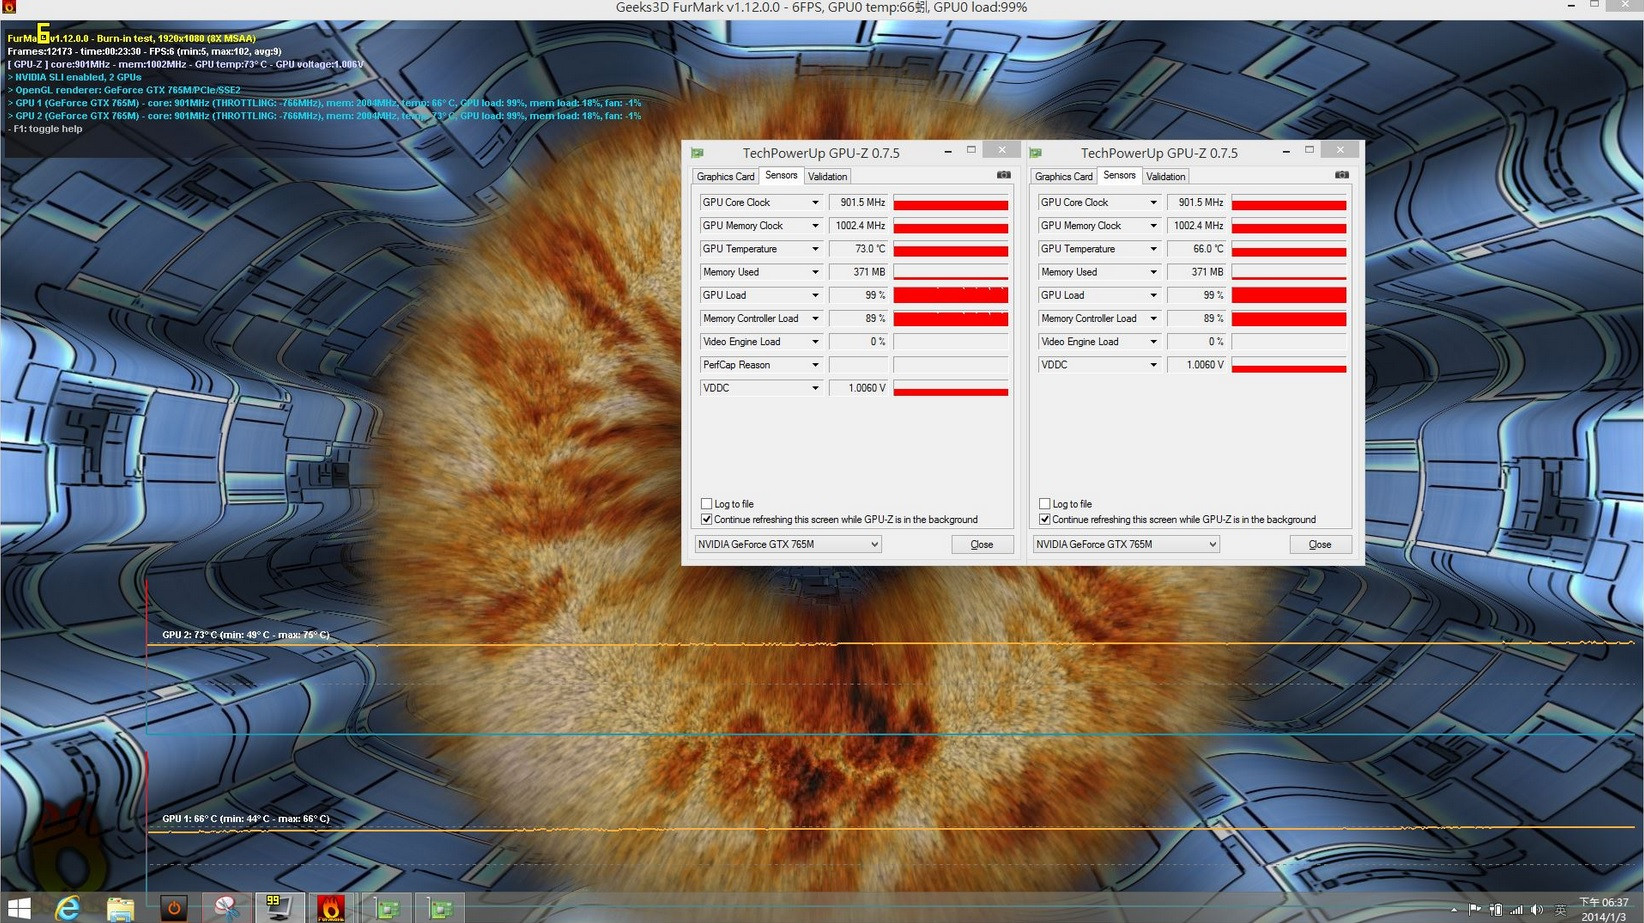Open the network signal tray icon

coord(1516,910)
